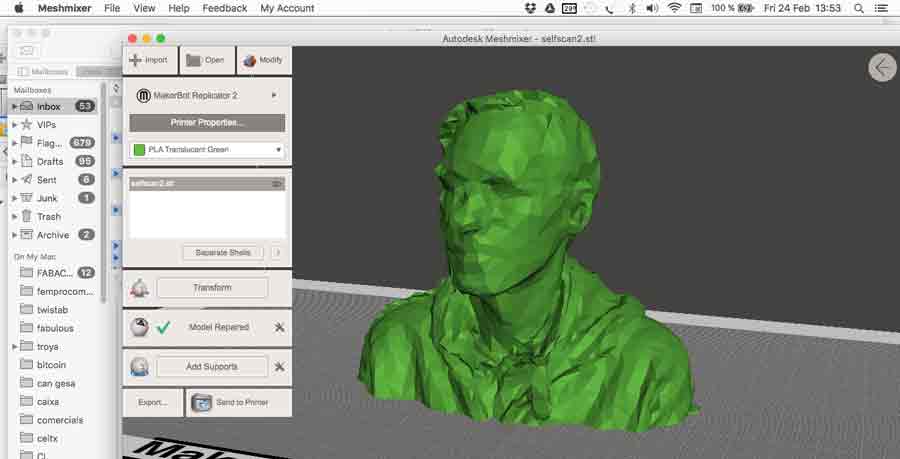This screenshot has width=900, height=459.
Task: Open Spotlight search in the menu bar
Action: (860, 8)
